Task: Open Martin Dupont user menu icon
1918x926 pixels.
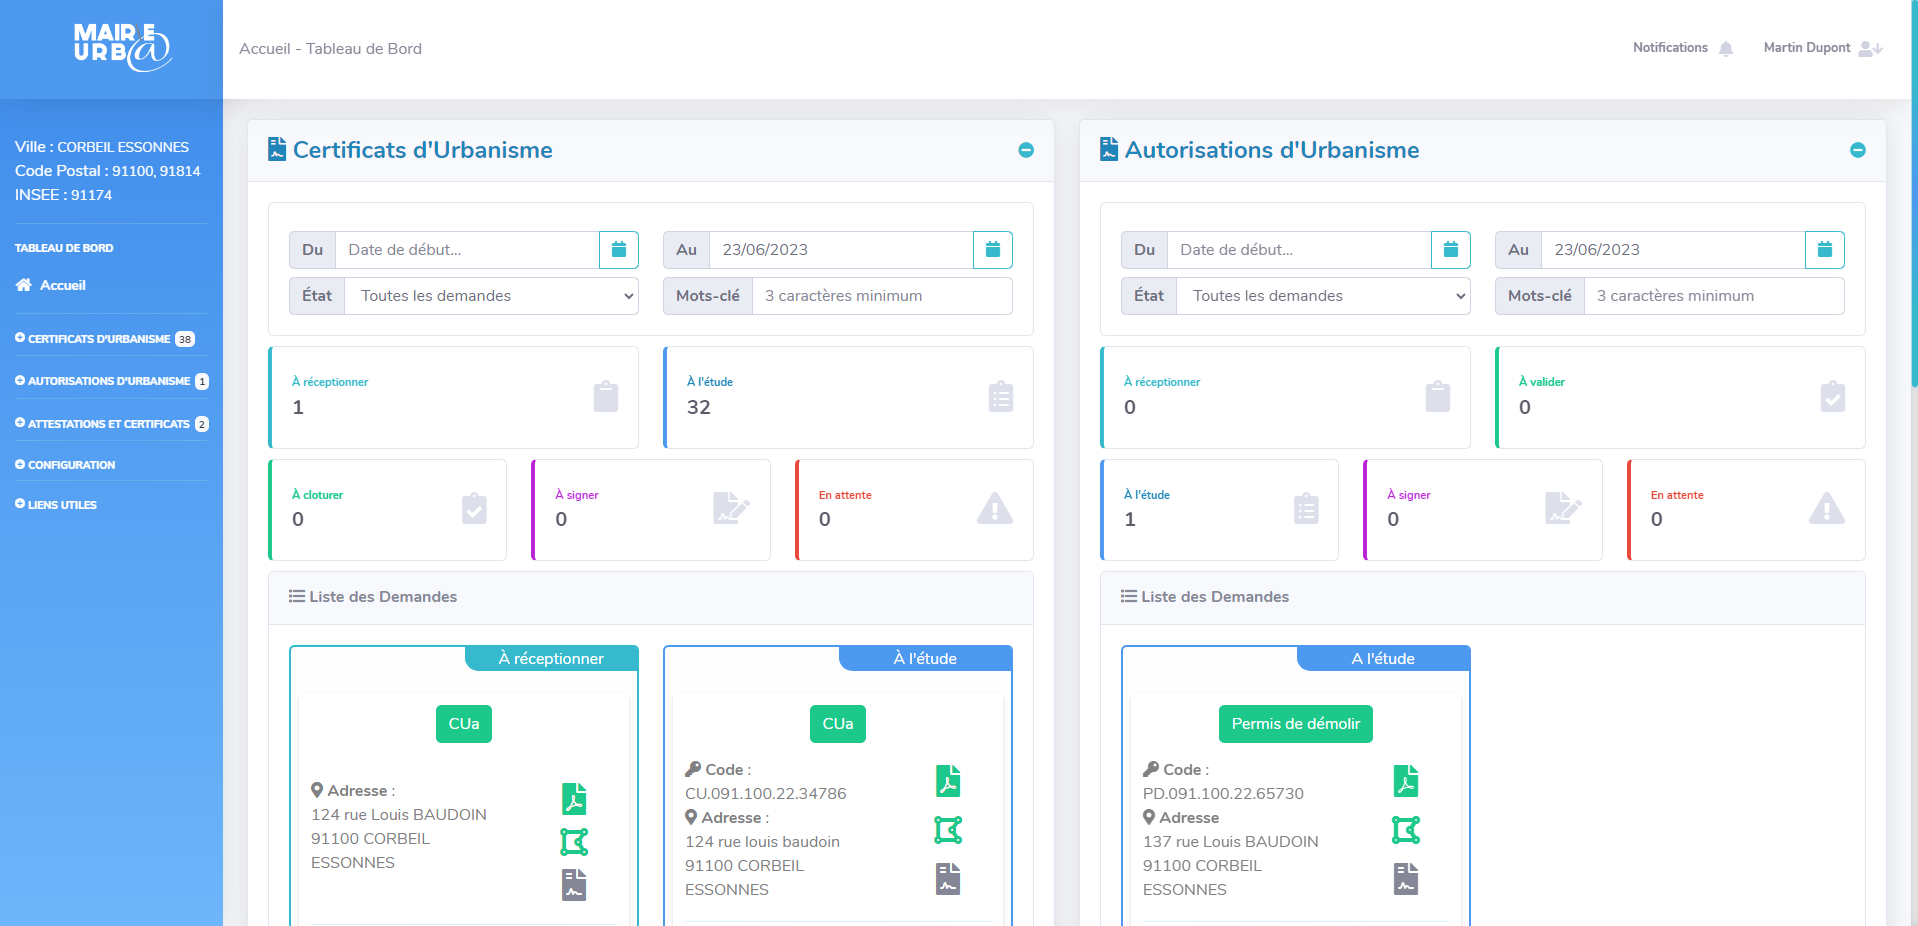Action: [x=1870, y=48]
